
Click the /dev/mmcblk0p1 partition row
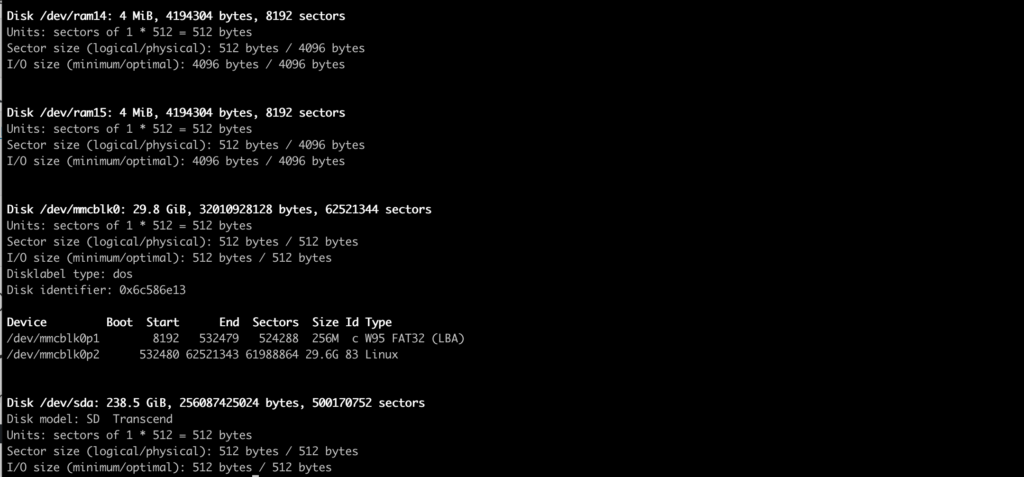[x=235, y=338]
